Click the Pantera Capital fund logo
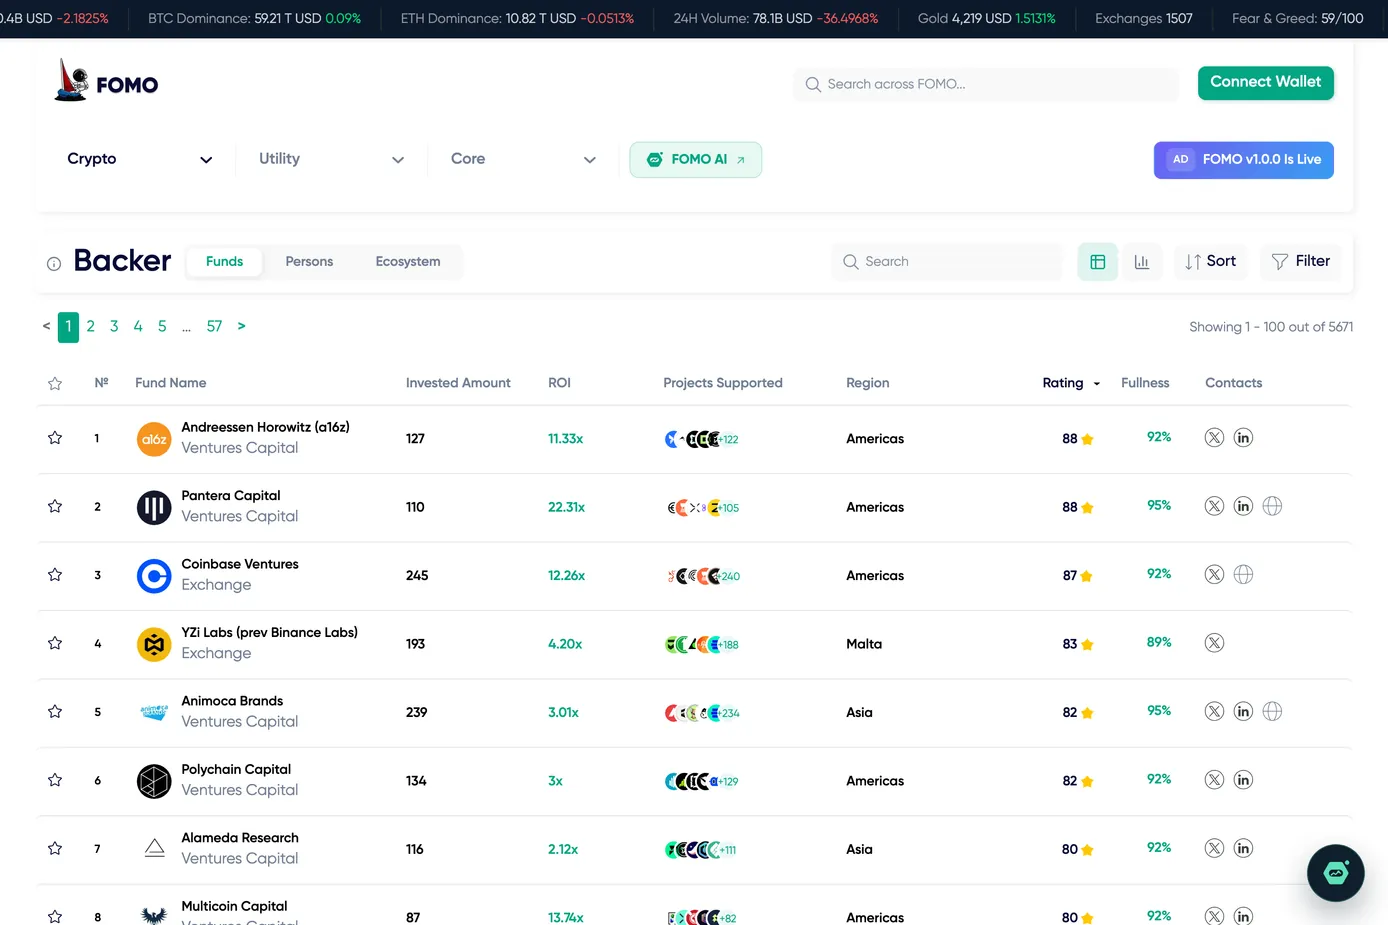1388x925 pixels. pos(154,507)
